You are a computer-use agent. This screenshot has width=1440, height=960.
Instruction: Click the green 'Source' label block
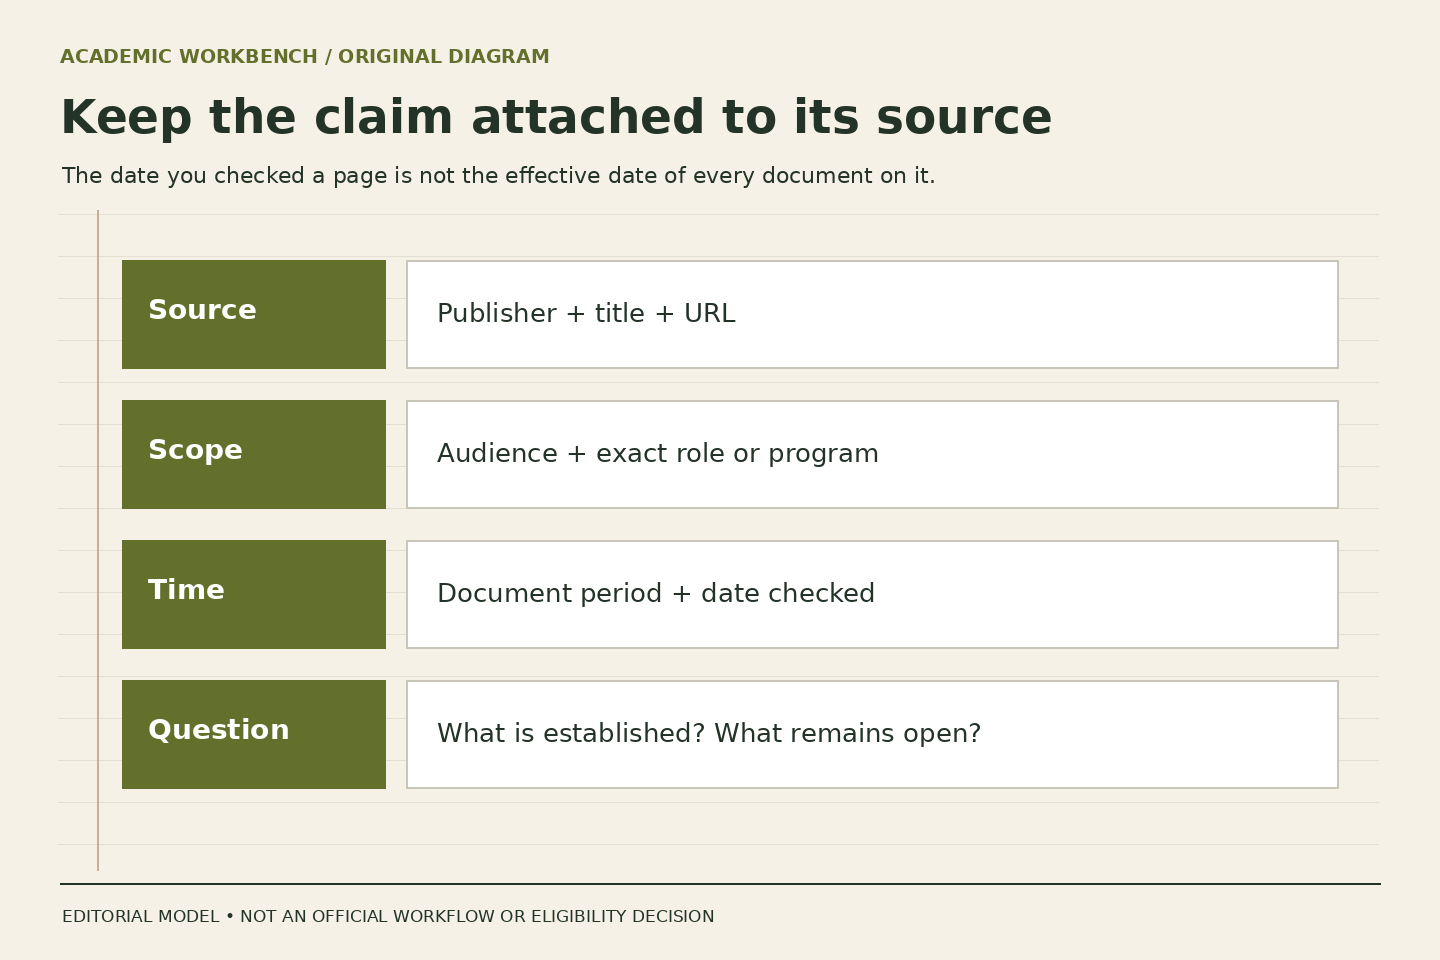pyautogui.click(x=254, y=314)
